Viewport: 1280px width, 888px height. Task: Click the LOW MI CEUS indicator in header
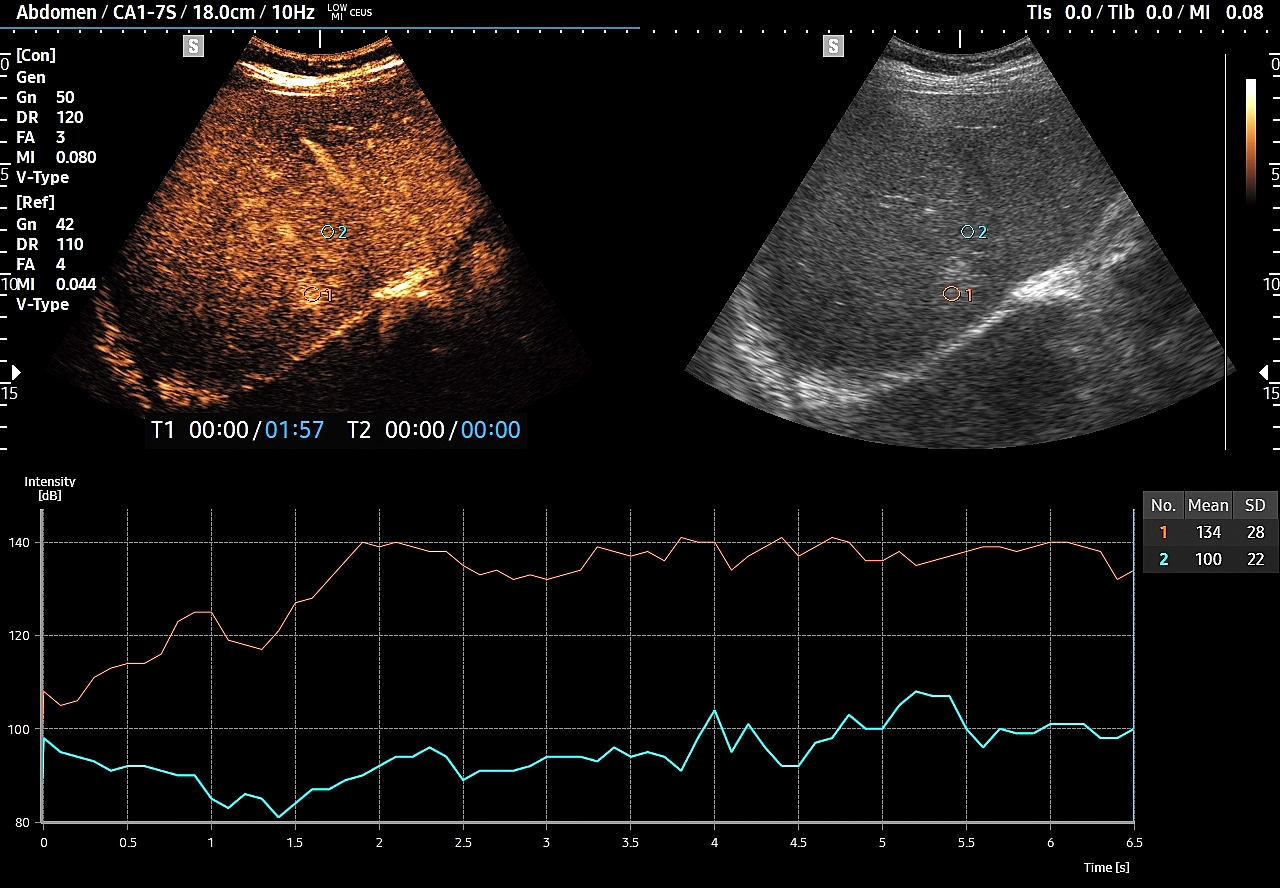[349, 13]
